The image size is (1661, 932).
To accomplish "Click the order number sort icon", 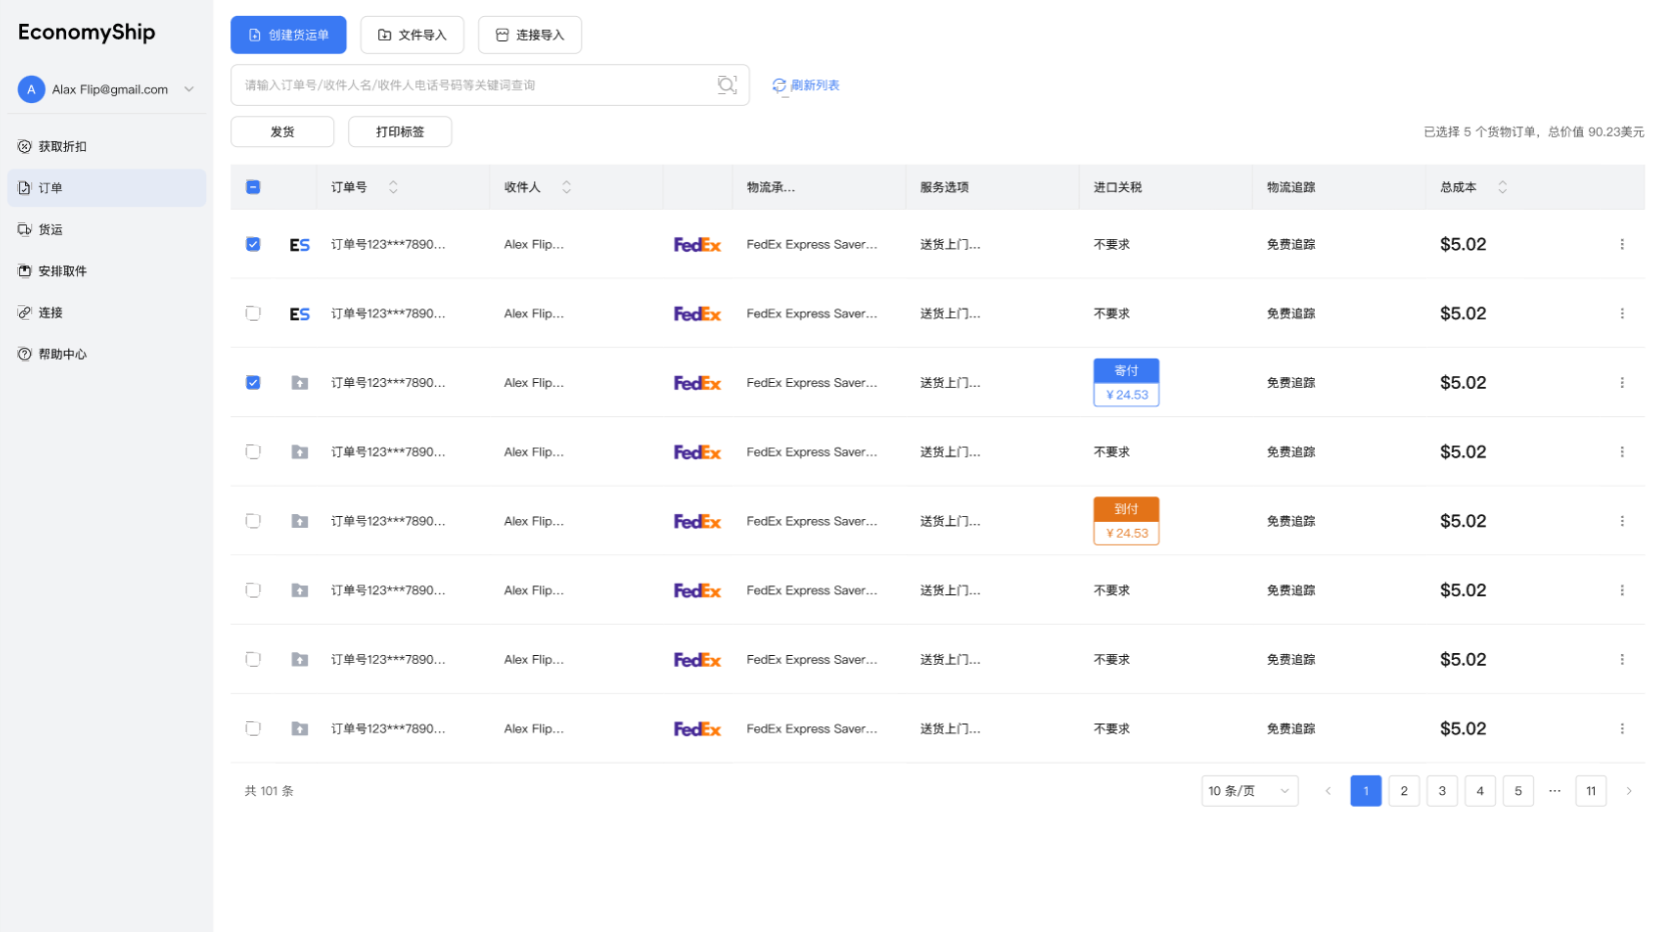I will pyautogui.click(x=393, y=187).
